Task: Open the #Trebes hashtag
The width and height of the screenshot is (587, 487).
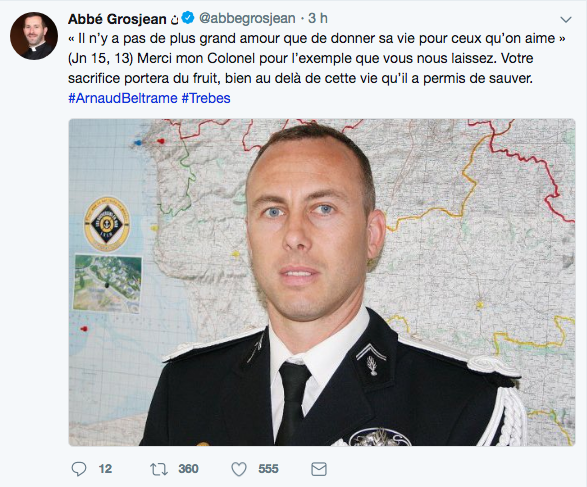Action: coord(206,98)
